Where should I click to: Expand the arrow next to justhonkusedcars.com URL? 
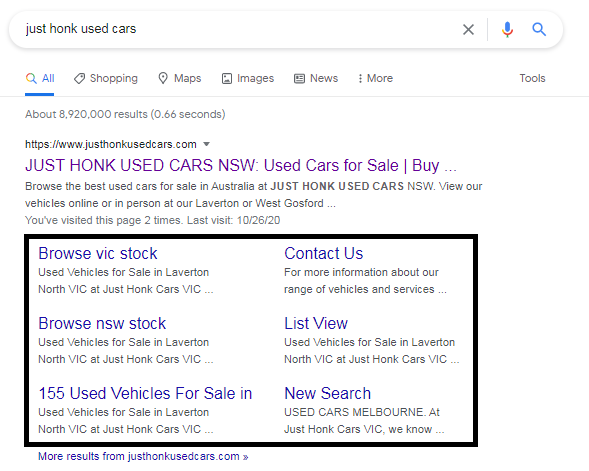tap(206, 144)
